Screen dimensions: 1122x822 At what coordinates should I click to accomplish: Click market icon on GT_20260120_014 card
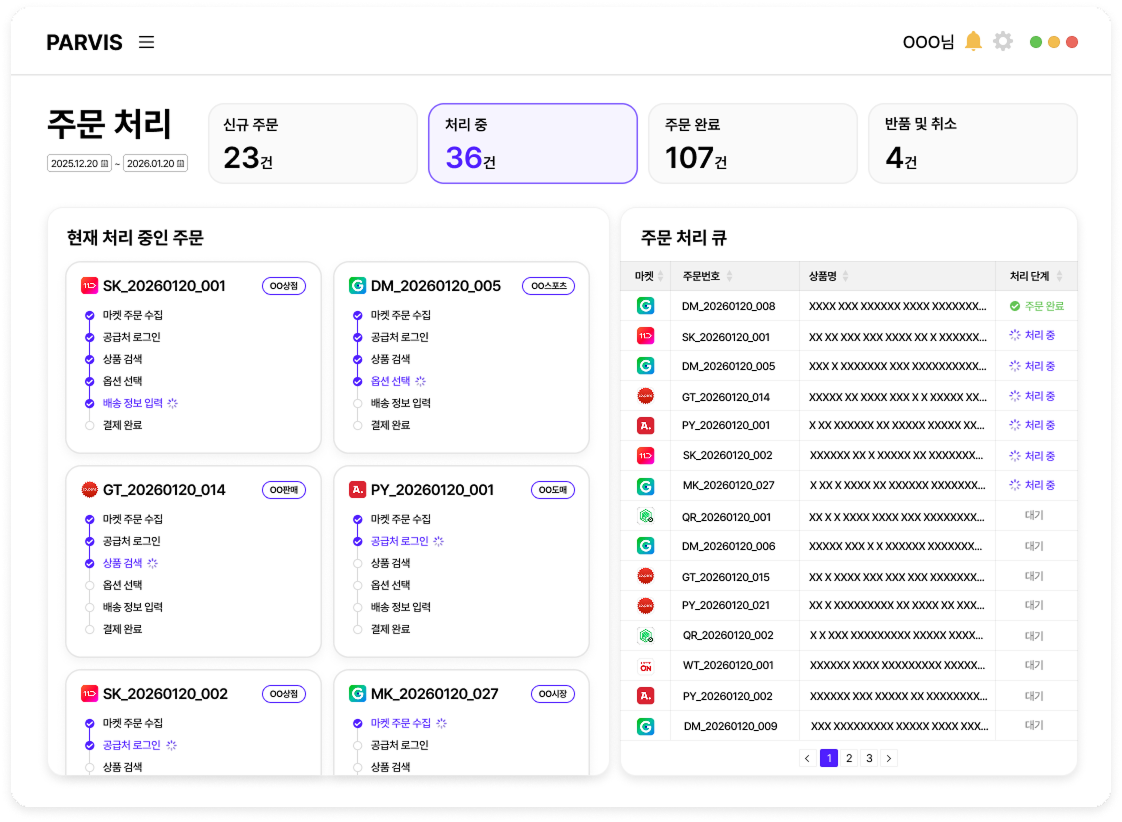[x=89, y=489]
